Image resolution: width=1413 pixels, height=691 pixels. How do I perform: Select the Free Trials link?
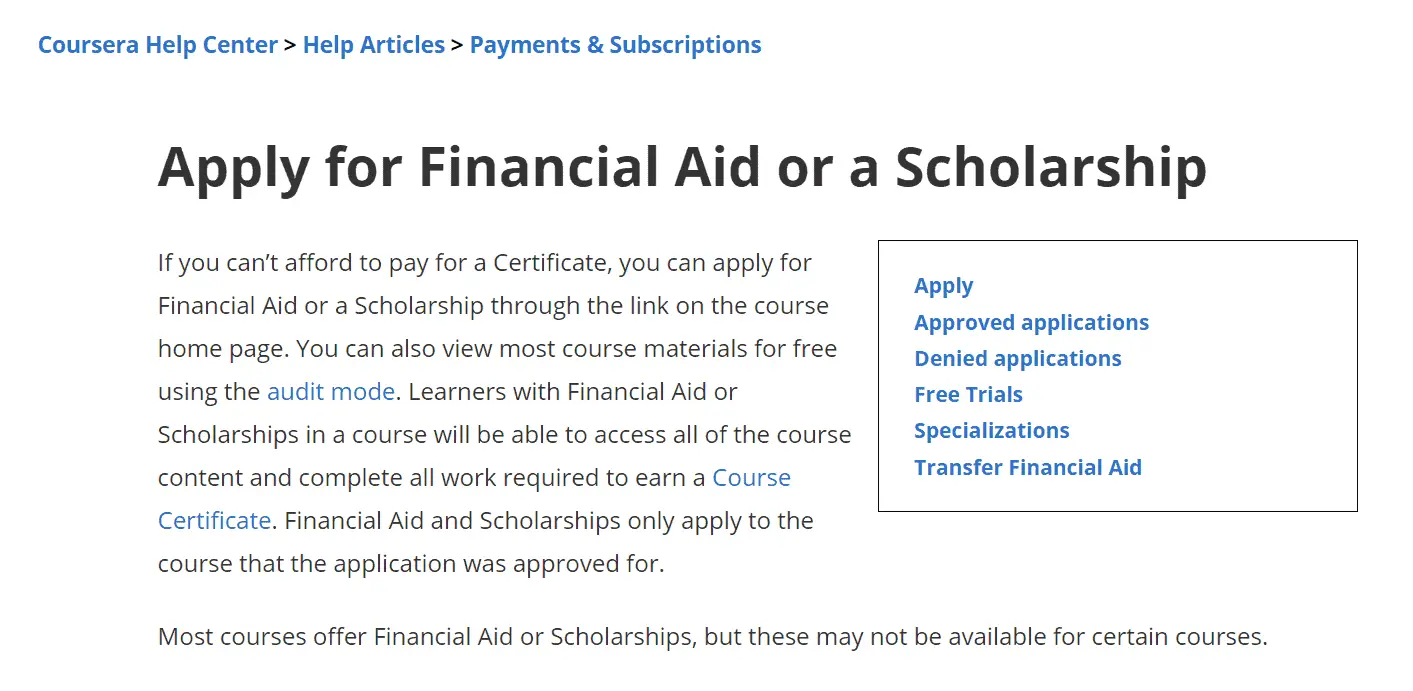click(x=968, y=394)
